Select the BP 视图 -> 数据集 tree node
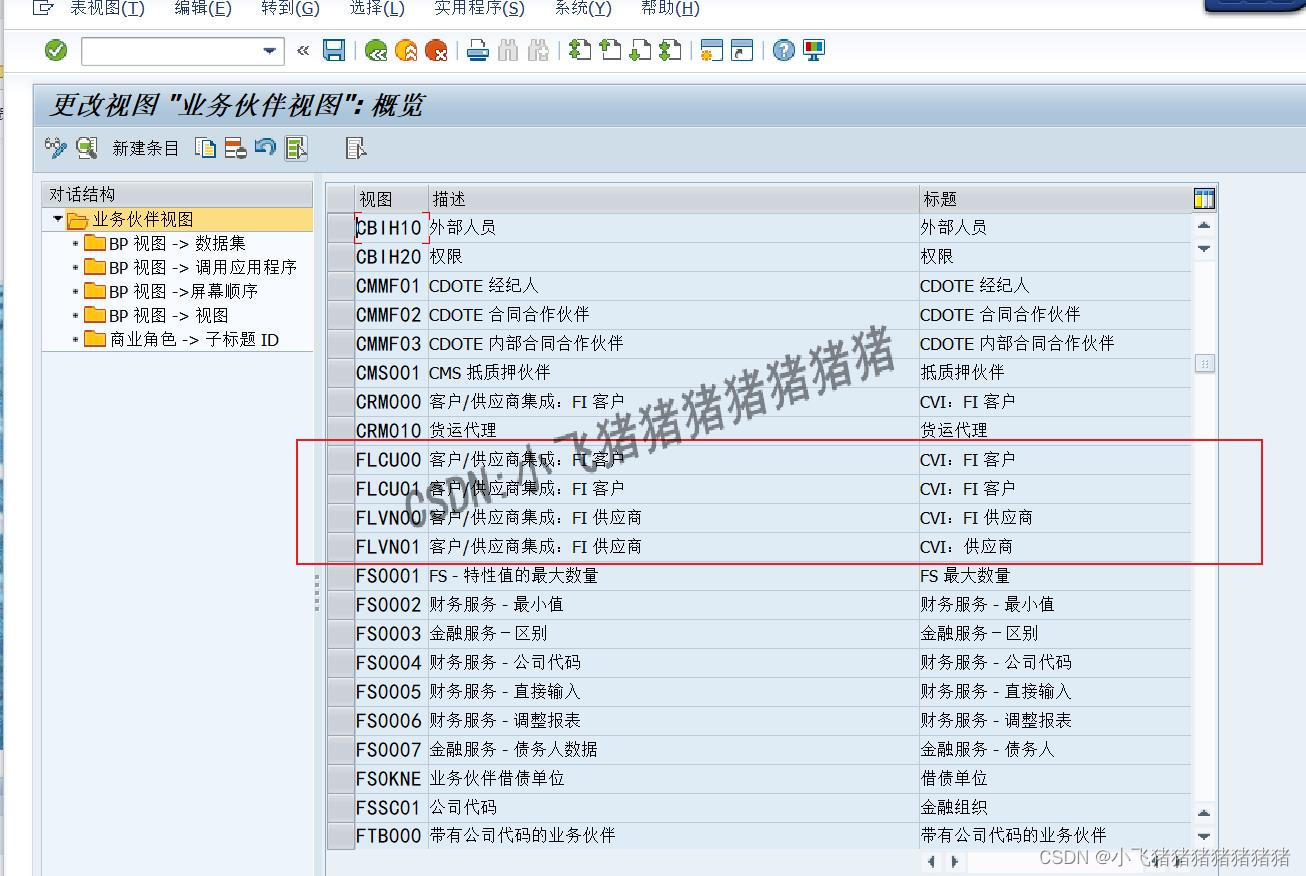Image resolution: width=1306 pixels, height=876 pixels. [x=177, y=243]
